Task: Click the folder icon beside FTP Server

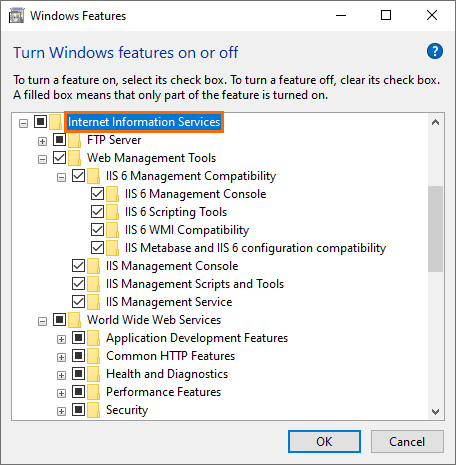Action: click(x=75, y=140)
